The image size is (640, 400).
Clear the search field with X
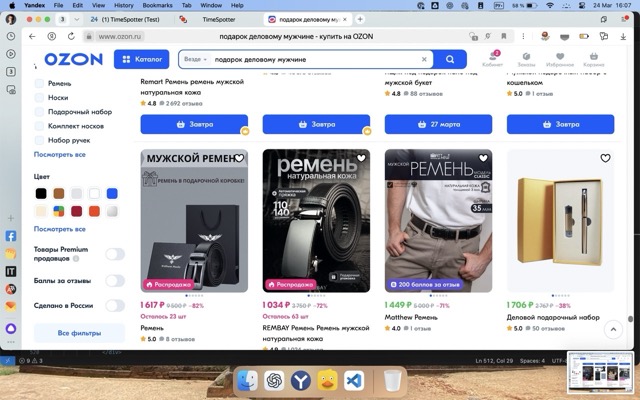click(425, 59)
